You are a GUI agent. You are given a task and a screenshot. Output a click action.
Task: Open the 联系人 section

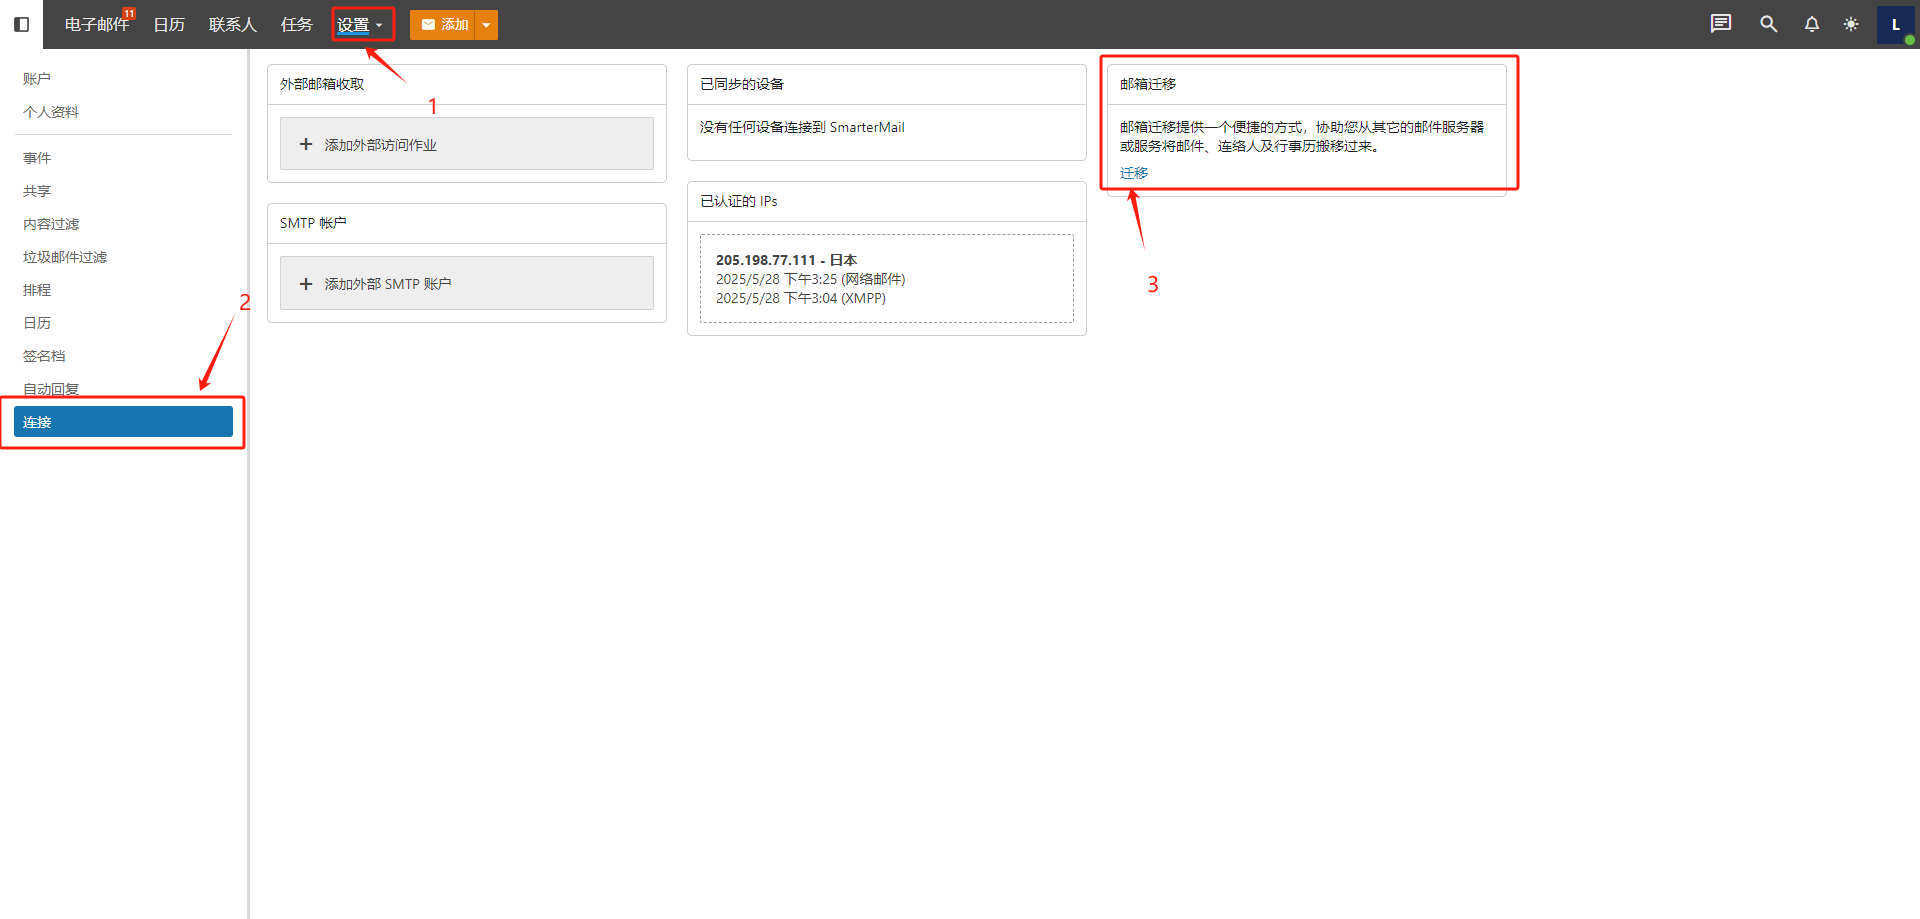pos(233,25)
